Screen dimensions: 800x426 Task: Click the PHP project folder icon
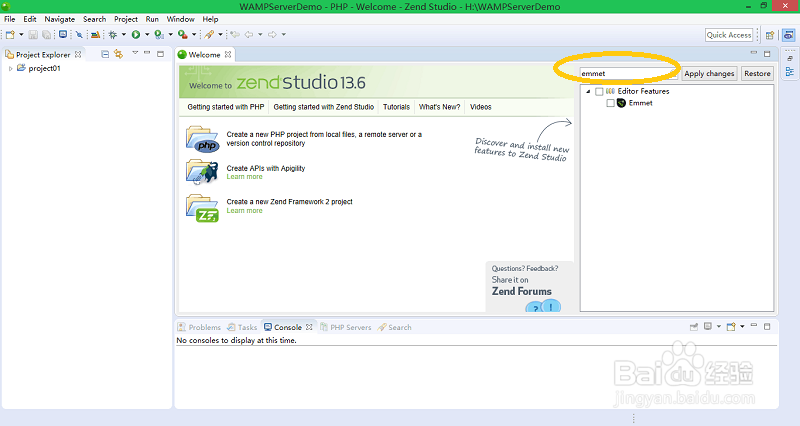(203, 139)
